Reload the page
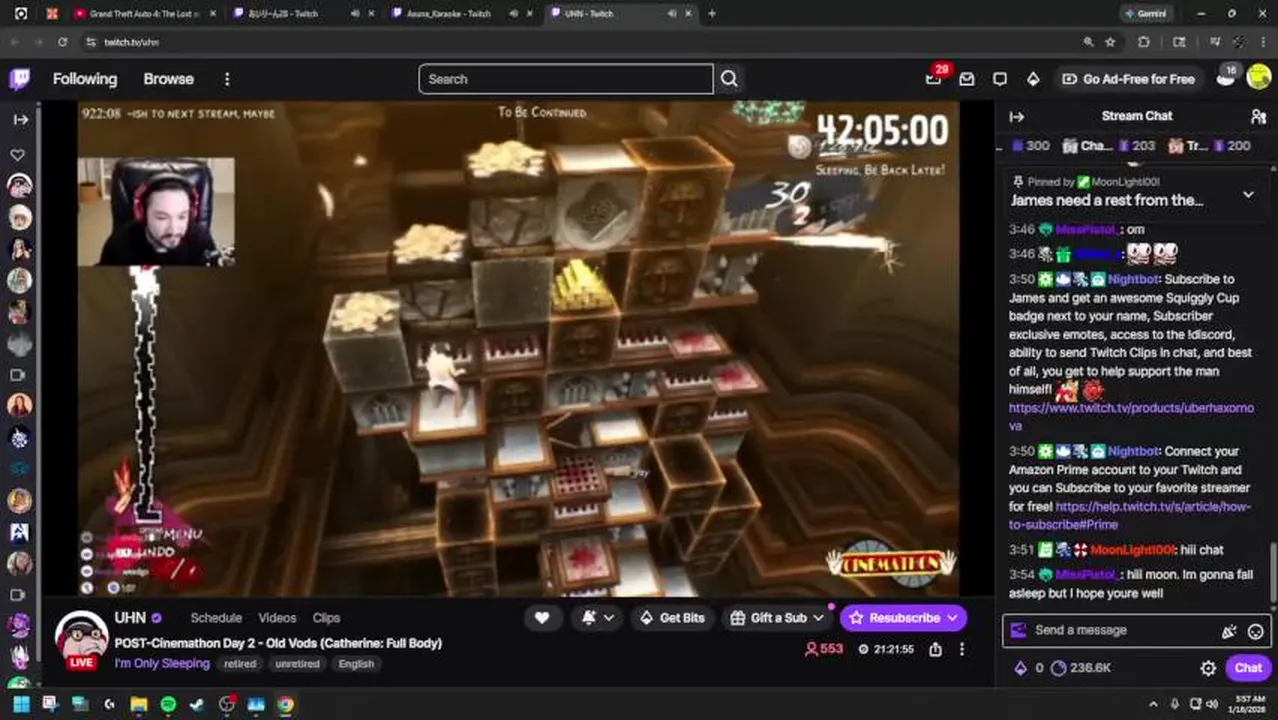 click(62, 42)
